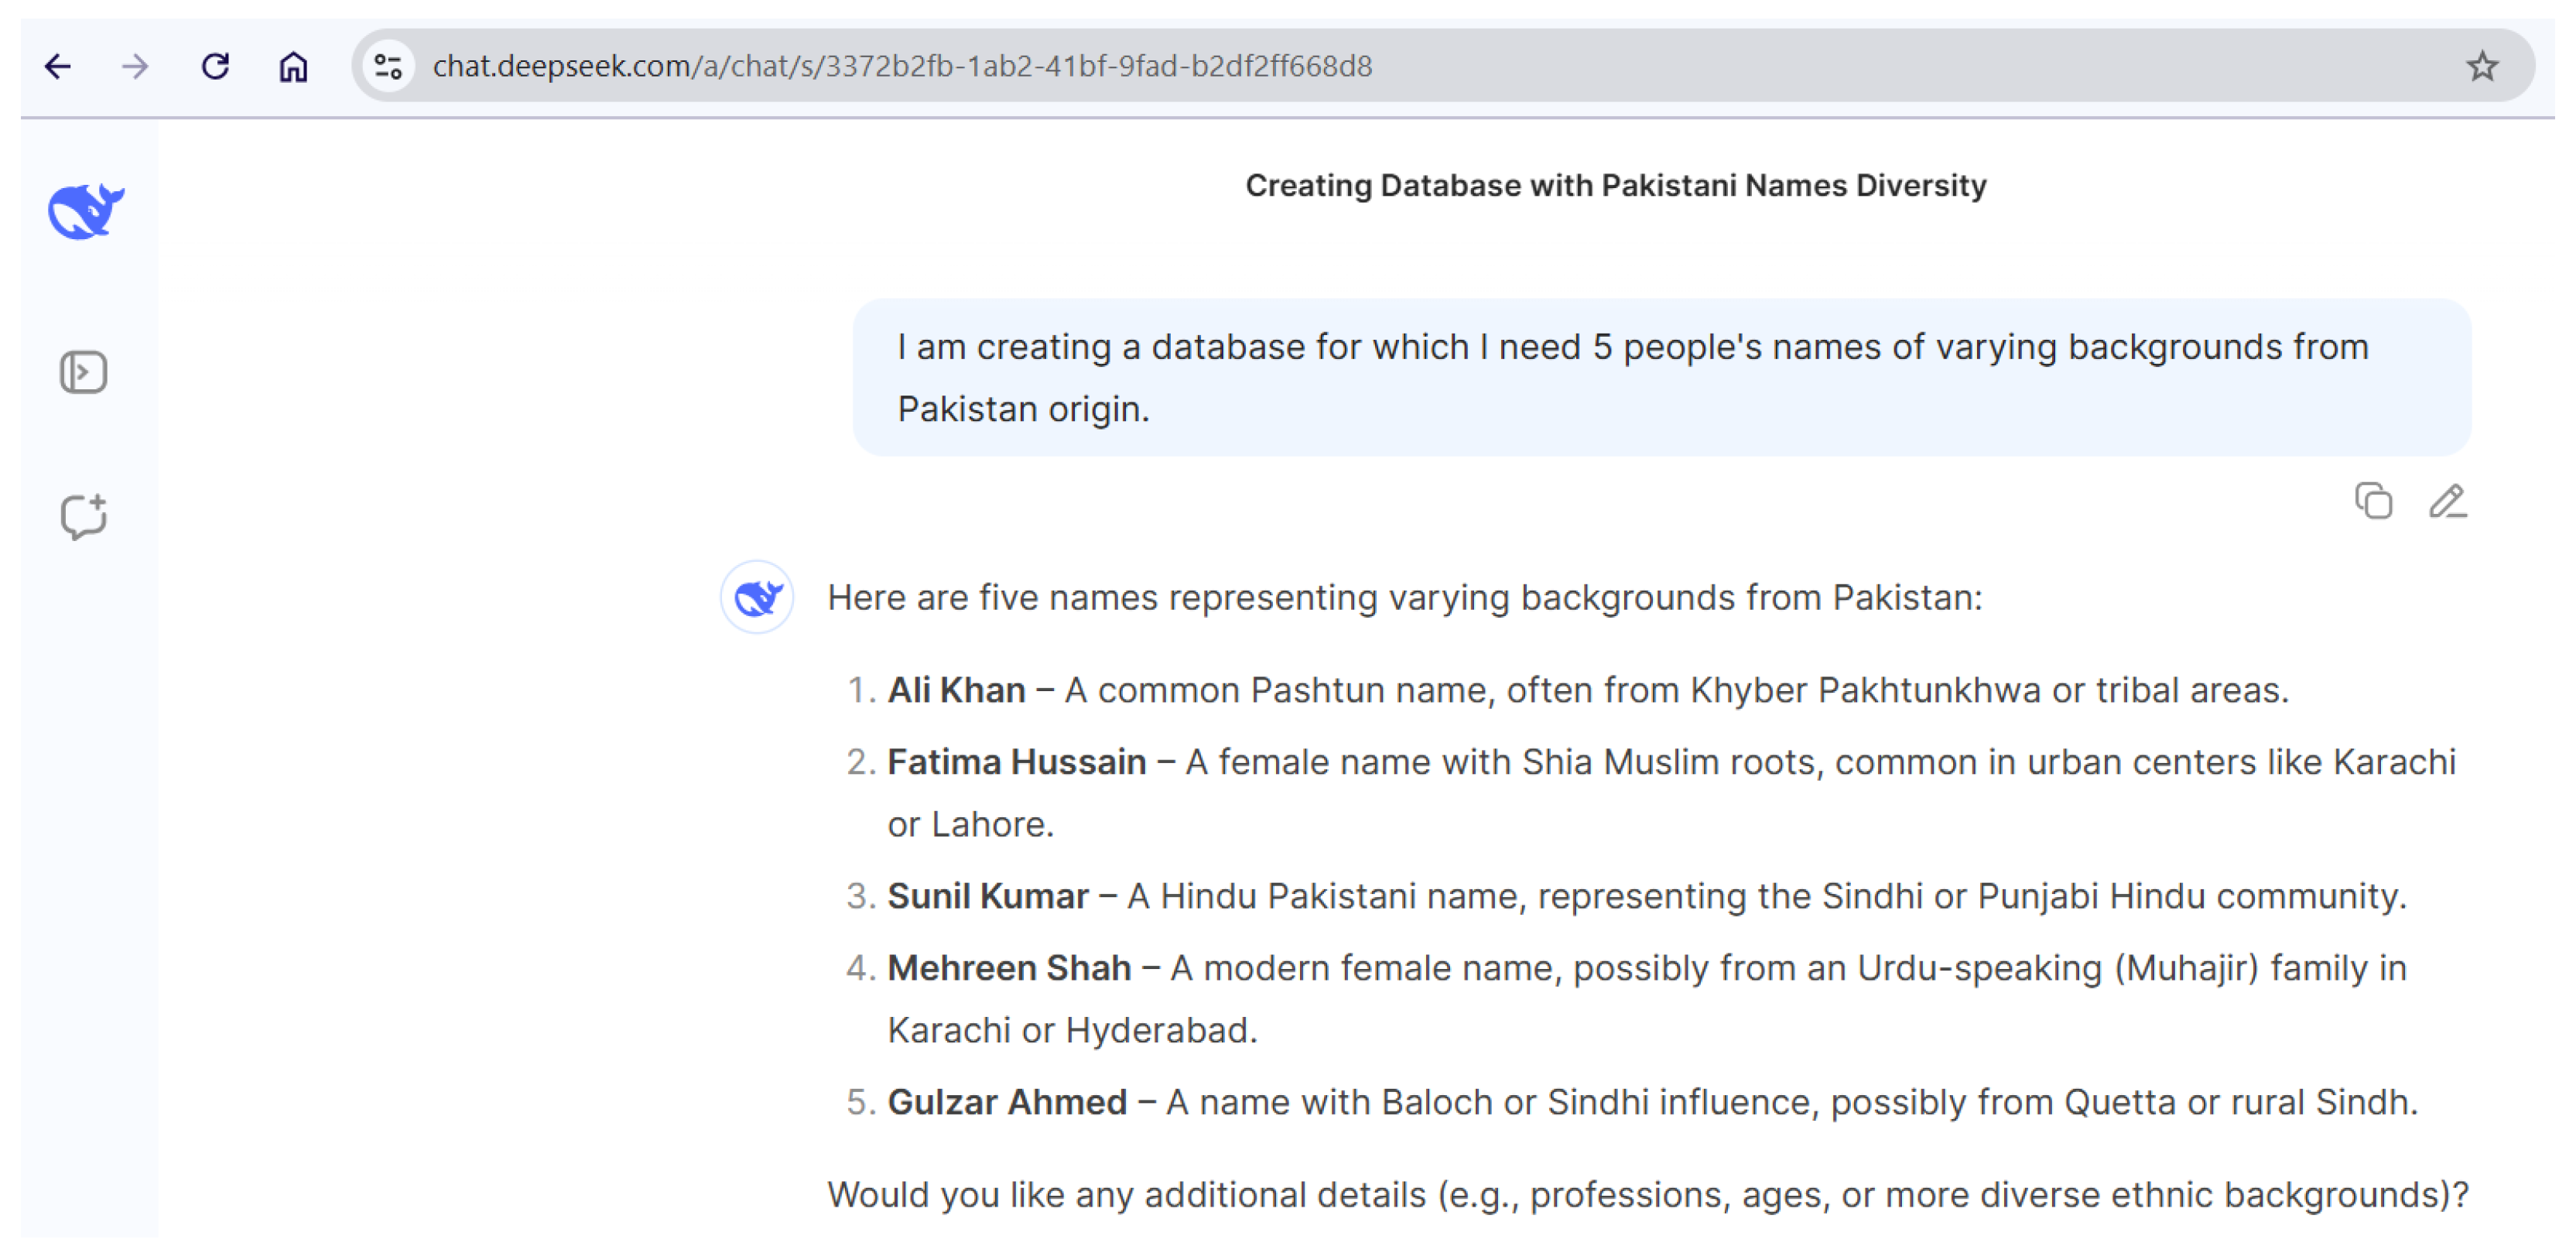Click the browser forward arrow

point(135,67)
